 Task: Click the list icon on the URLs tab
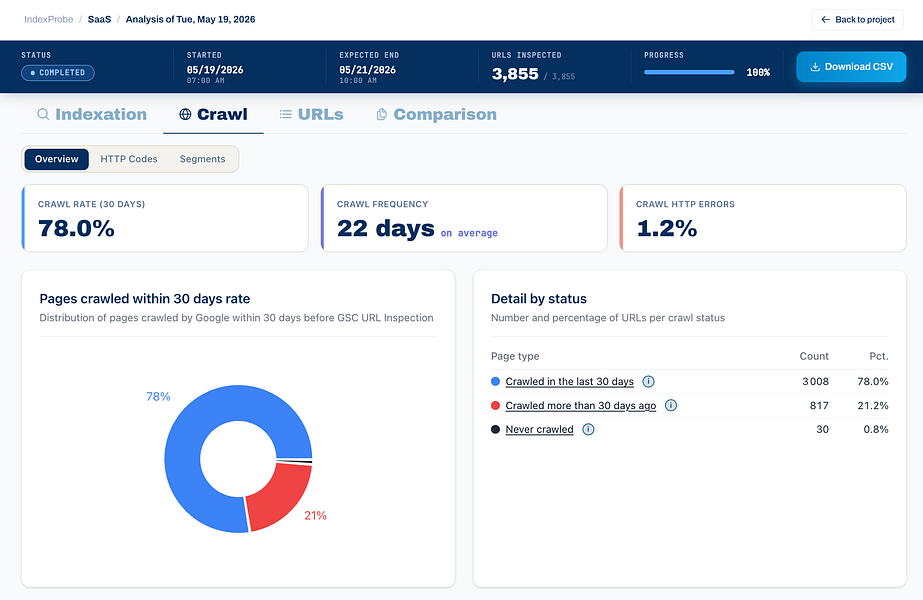tap(285, 114)
